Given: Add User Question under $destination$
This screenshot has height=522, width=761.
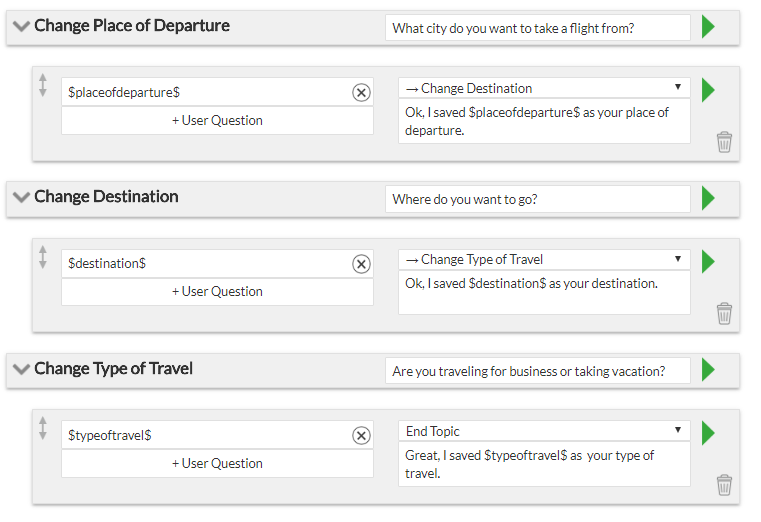Looking at the screenshot, I should (217, 292).
